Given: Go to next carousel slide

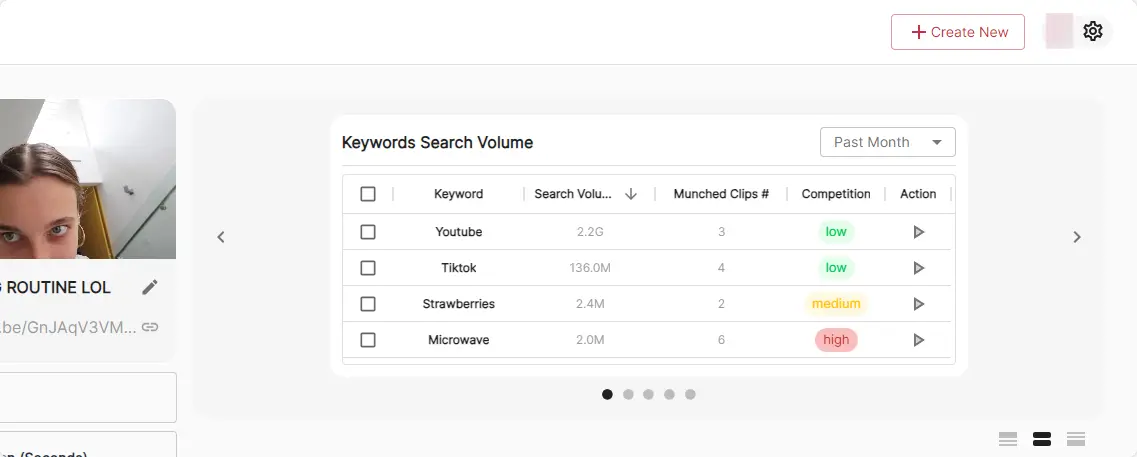Looking at the screenshot, I should click(x=1077, y=236).
